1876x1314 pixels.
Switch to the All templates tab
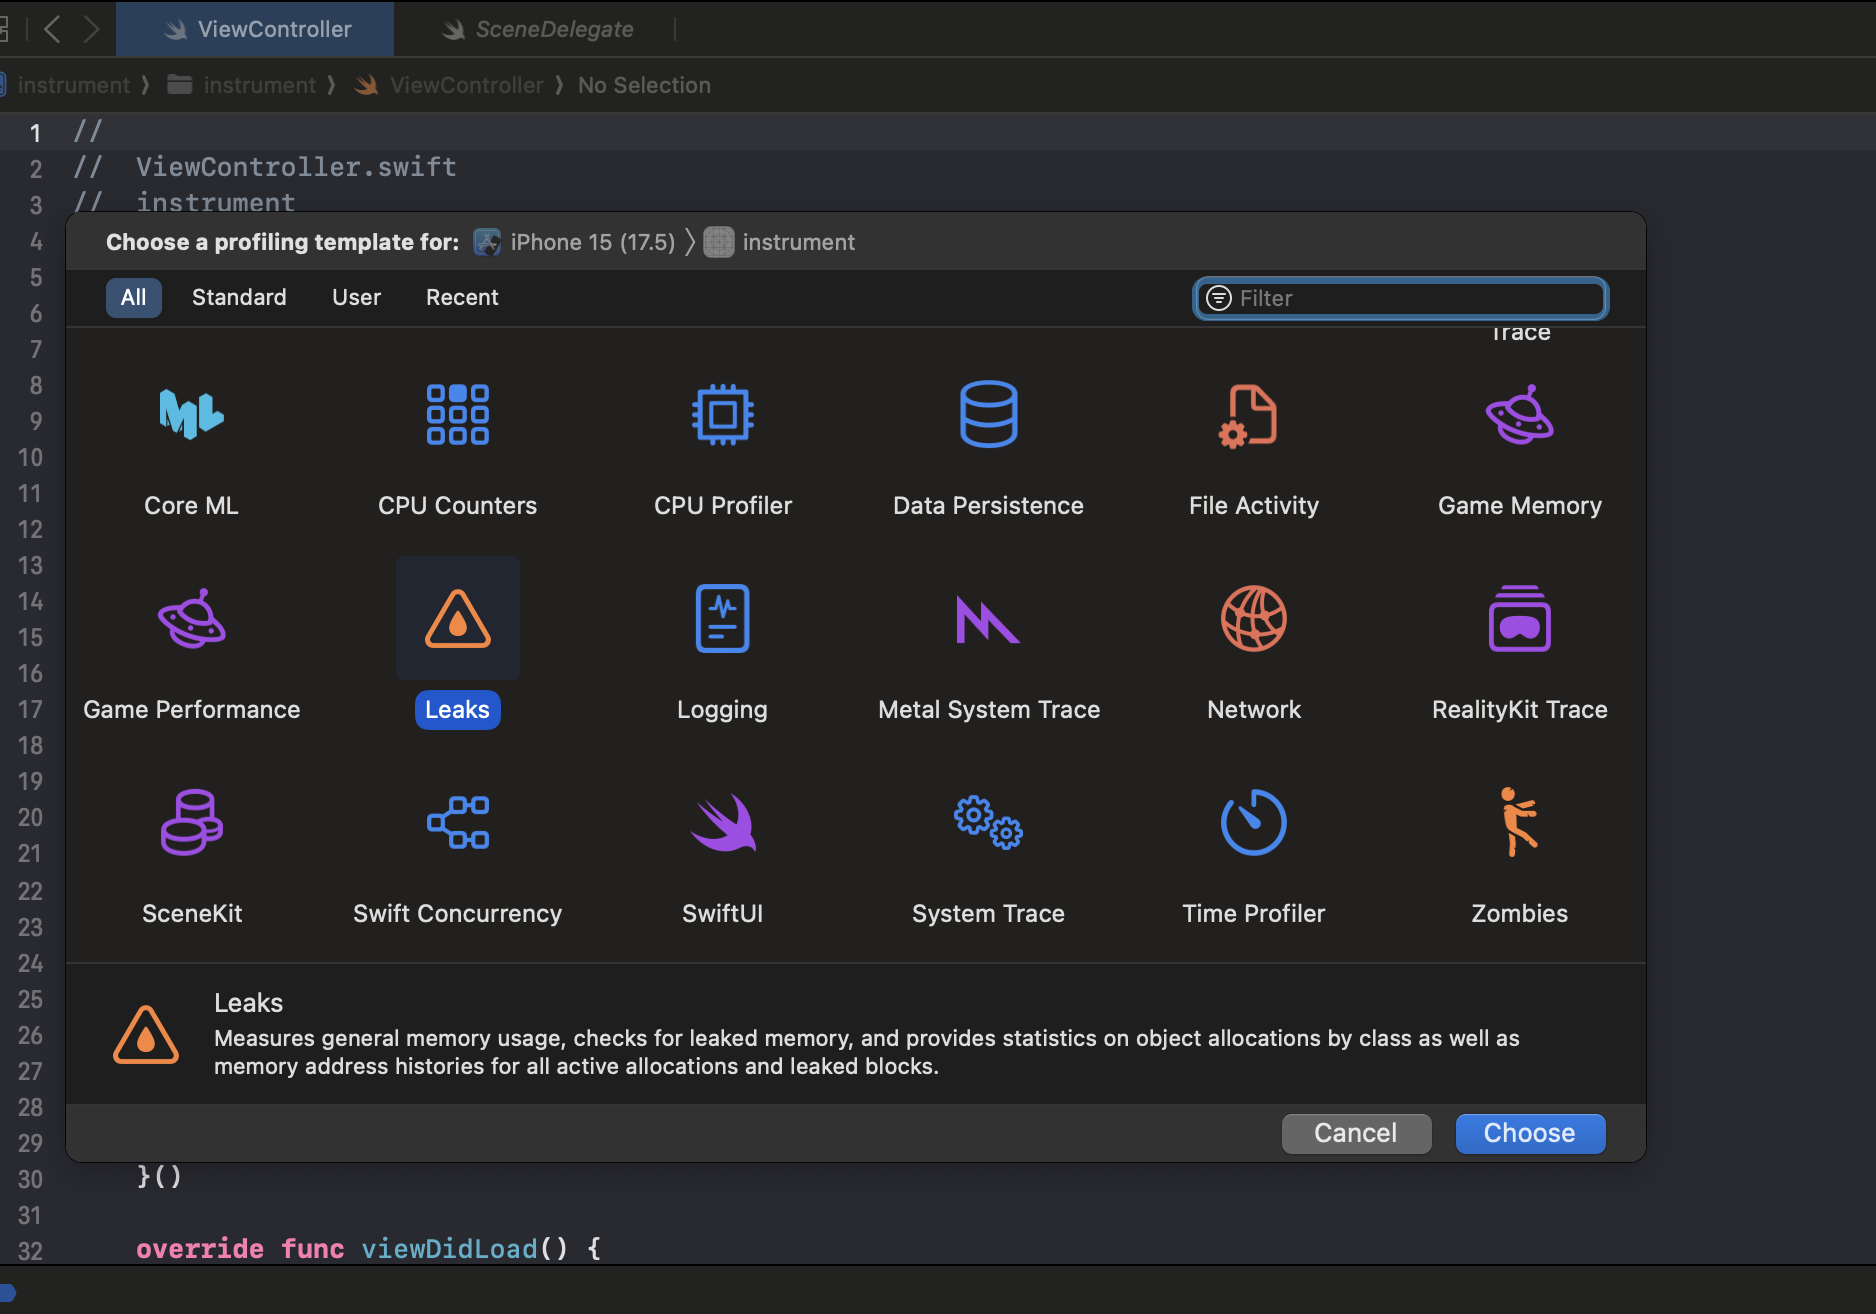coord(133,297)
